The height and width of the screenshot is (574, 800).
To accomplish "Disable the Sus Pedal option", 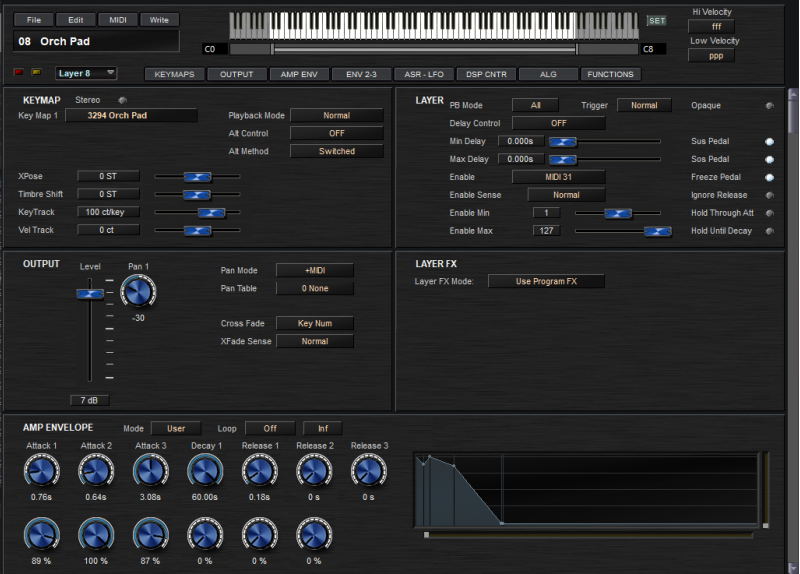I will pos(769,142).
